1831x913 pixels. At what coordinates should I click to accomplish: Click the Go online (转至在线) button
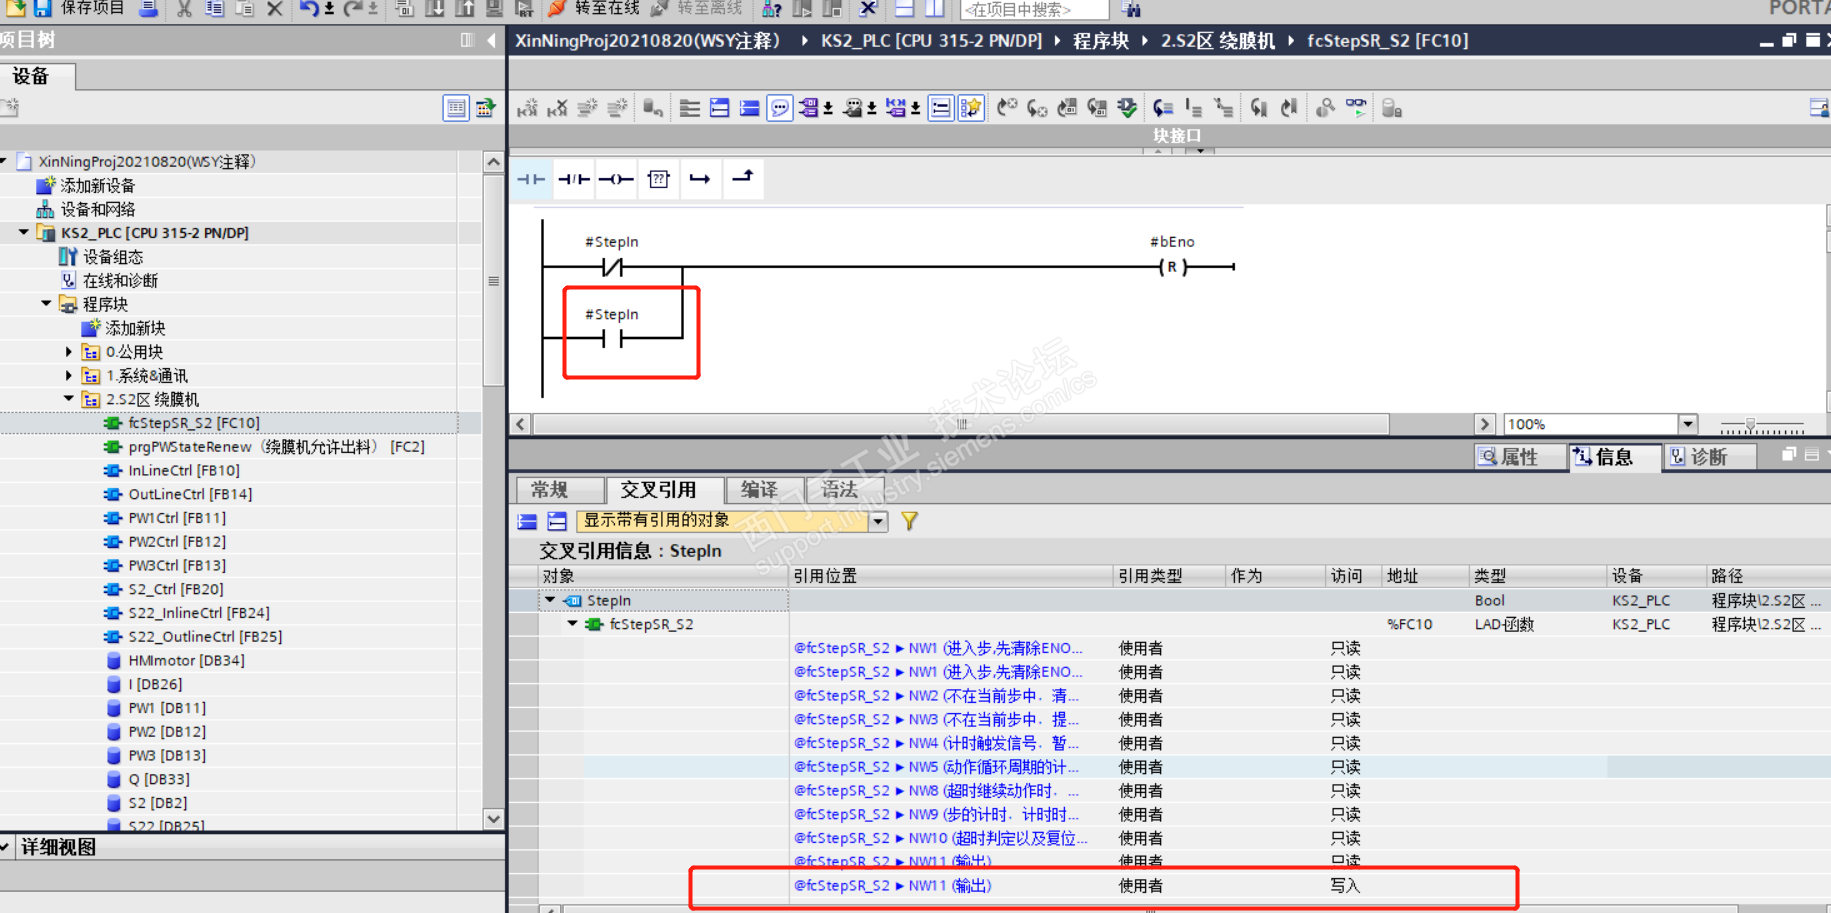point(595,8)
